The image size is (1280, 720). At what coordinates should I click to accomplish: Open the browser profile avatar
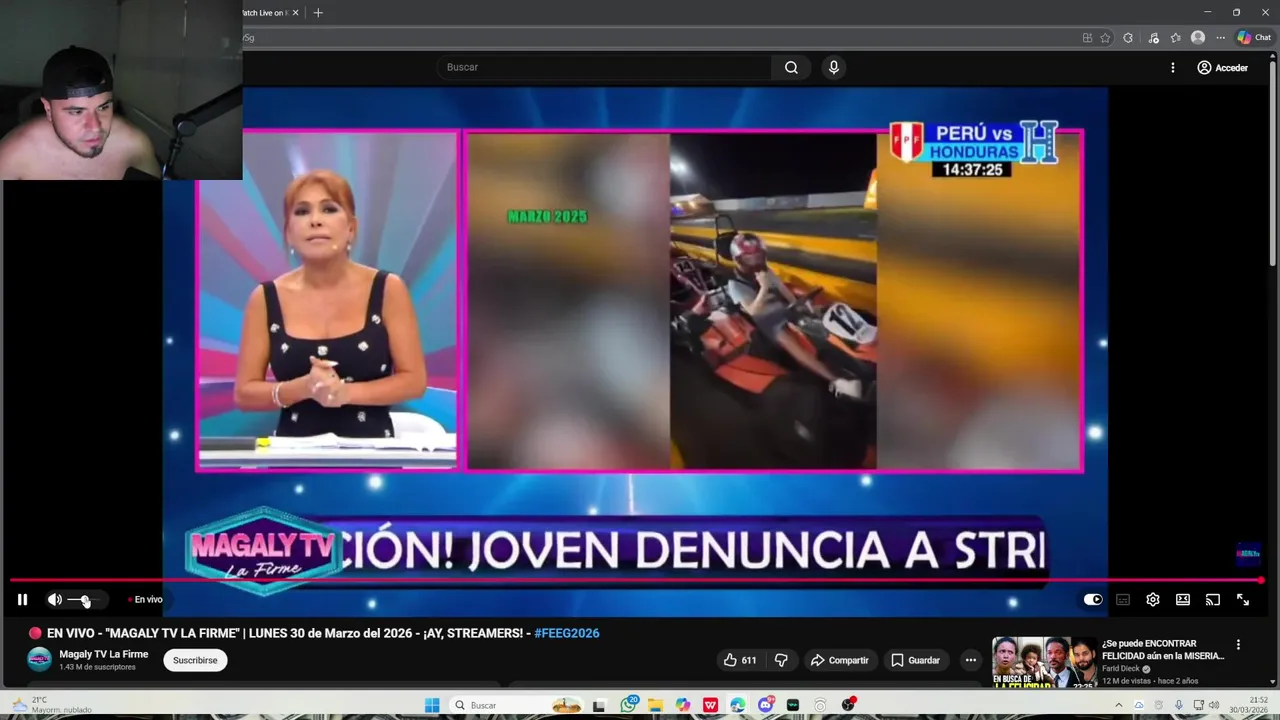(x=1198, y=38)
